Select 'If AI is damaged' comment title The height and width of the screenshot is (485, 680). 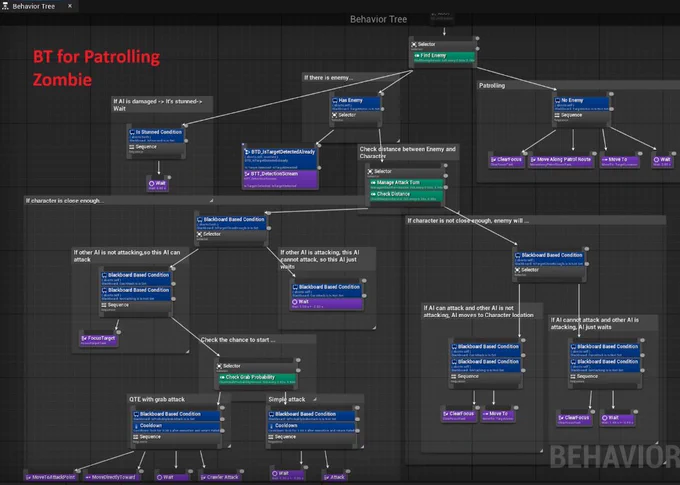[x=158, y=105]
